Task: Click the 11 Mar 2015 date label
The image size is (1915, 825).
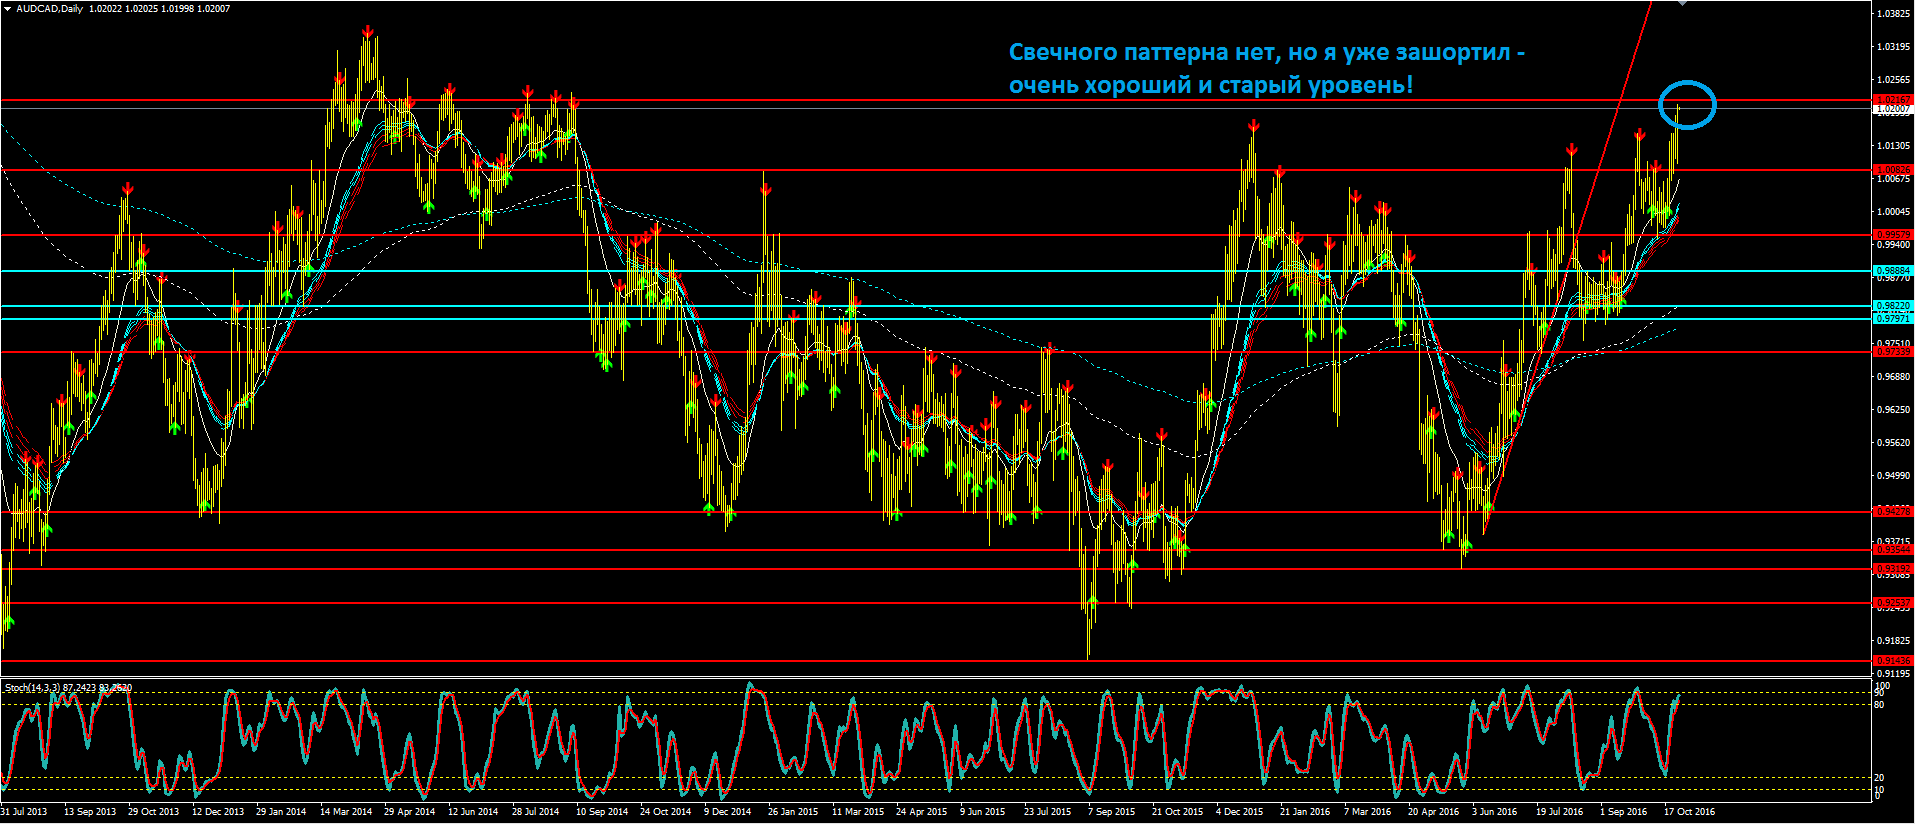Action: point(857,812)
